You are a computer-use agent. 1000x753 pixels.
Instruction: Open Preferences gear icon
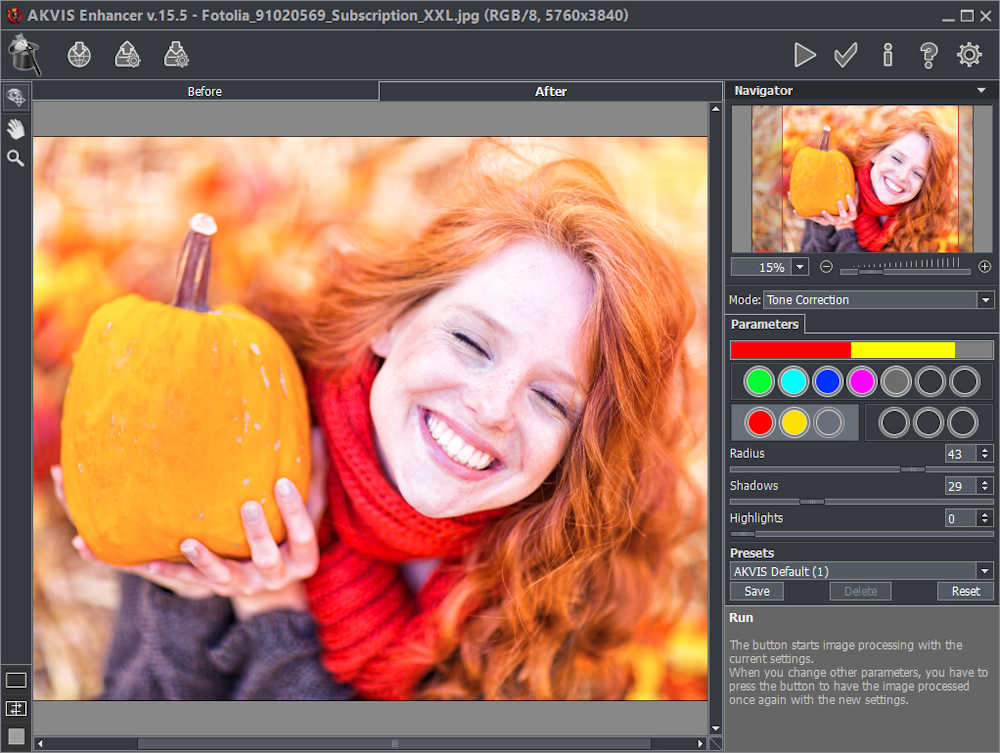click(x=969, y=55)
